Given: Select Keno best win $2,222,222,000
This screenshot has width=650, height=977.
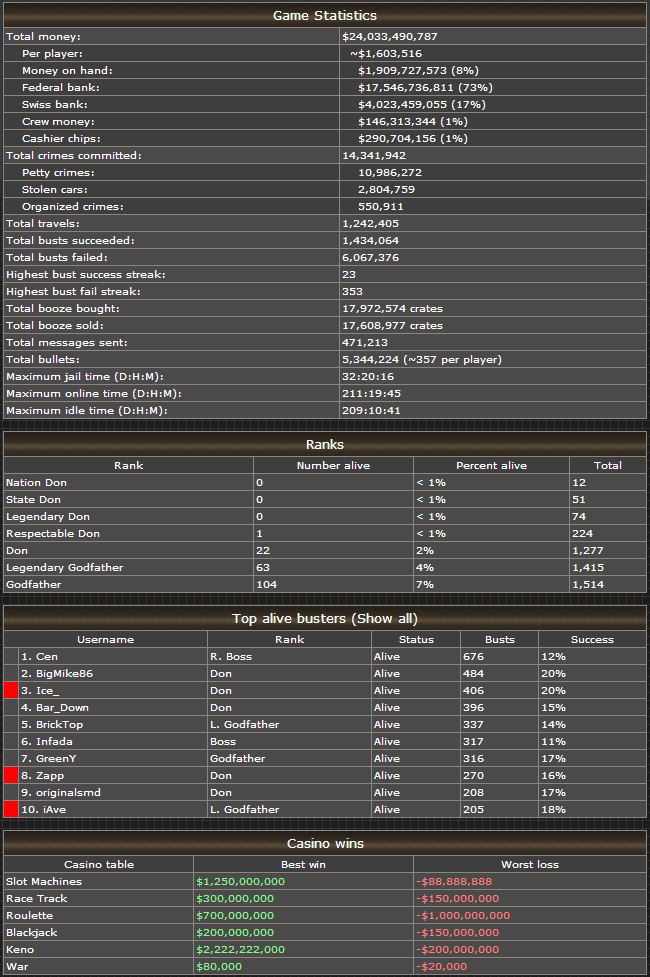Looking at the screenshot, I should click(241, 950).
